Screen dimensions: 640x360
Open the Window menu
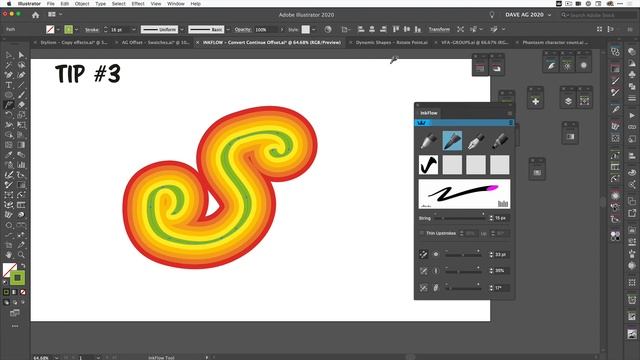[x=176, y=3]
